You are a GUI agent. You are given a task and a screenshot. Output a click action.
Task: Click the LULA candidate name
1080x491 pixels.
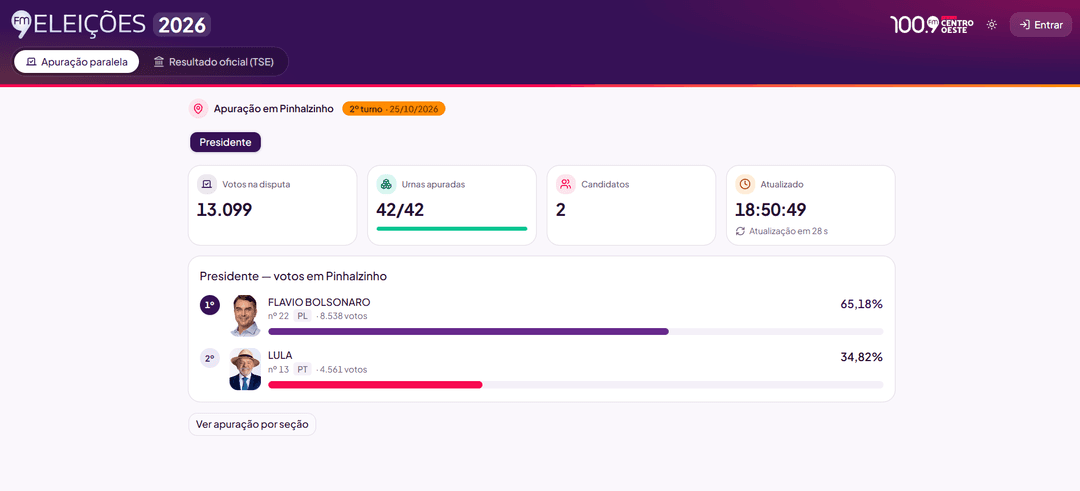(280, 355)
